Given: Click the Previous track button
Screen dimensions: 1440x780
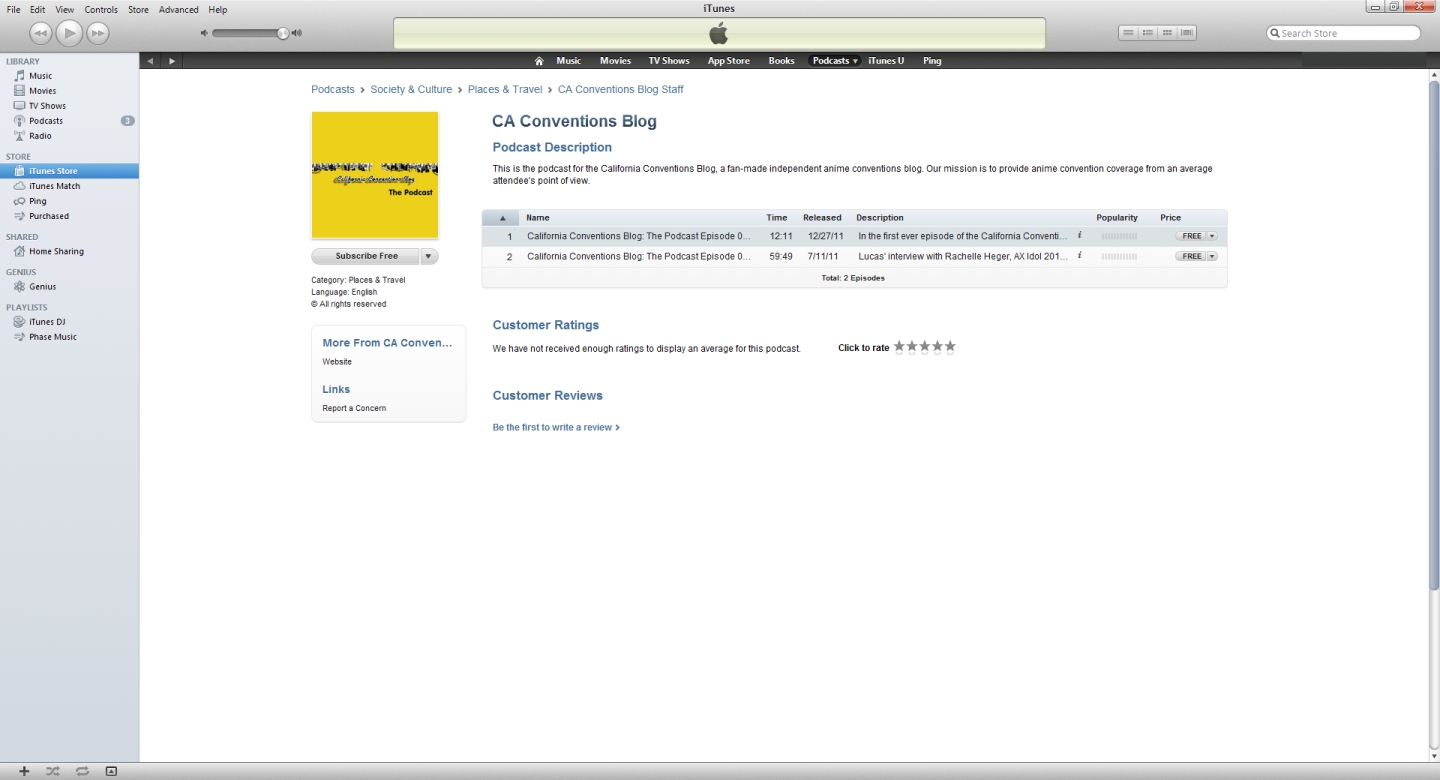Looking at the screenshot, I should point(40,33).
